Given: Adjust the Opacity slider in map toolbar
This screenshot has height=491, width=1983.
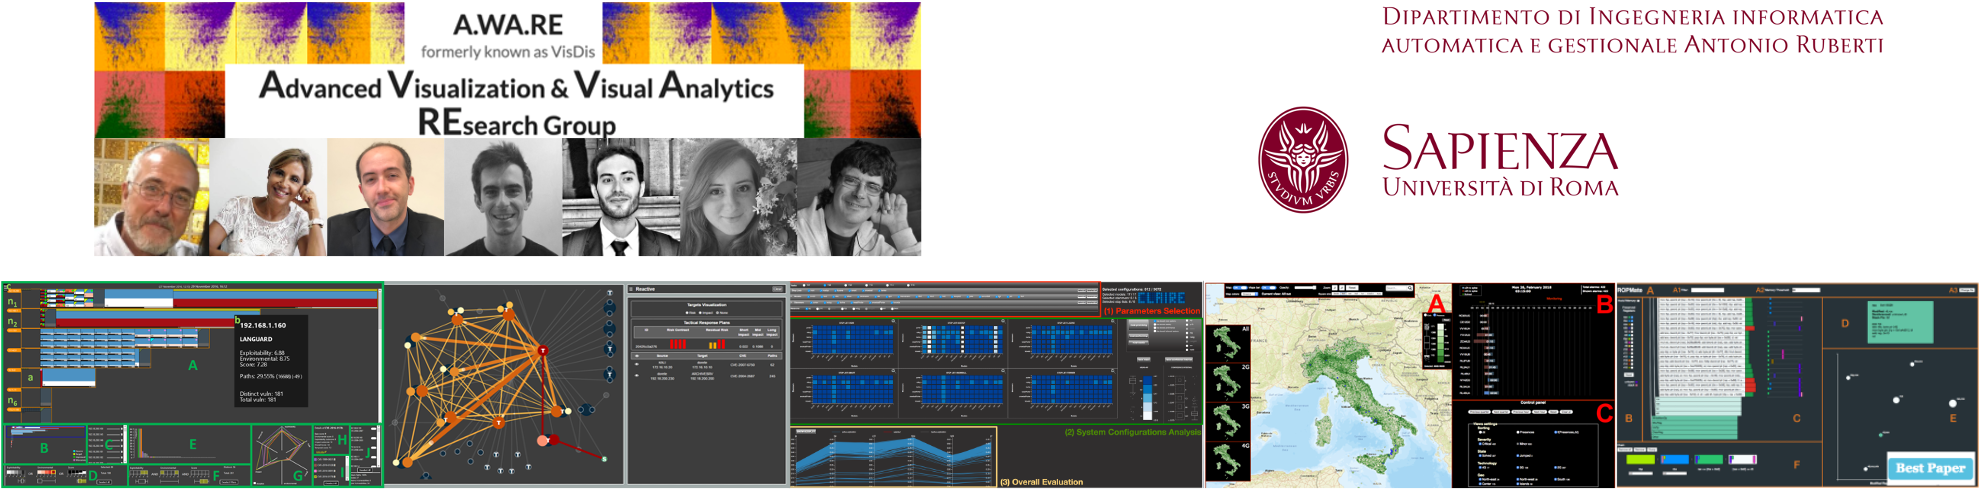Looking at the screenshot, I should pyautogui.click(x=1305, y=288).
